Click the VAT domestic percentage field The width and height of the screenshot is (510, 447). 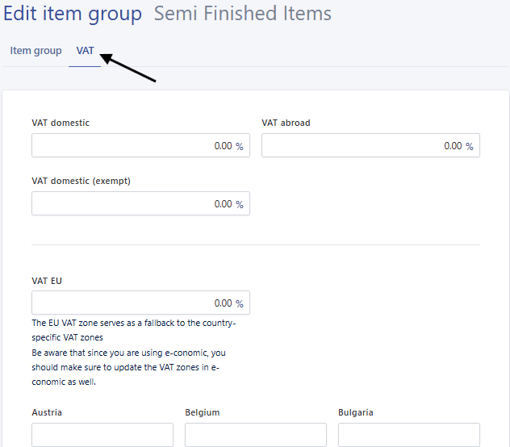tap(140, 145)
